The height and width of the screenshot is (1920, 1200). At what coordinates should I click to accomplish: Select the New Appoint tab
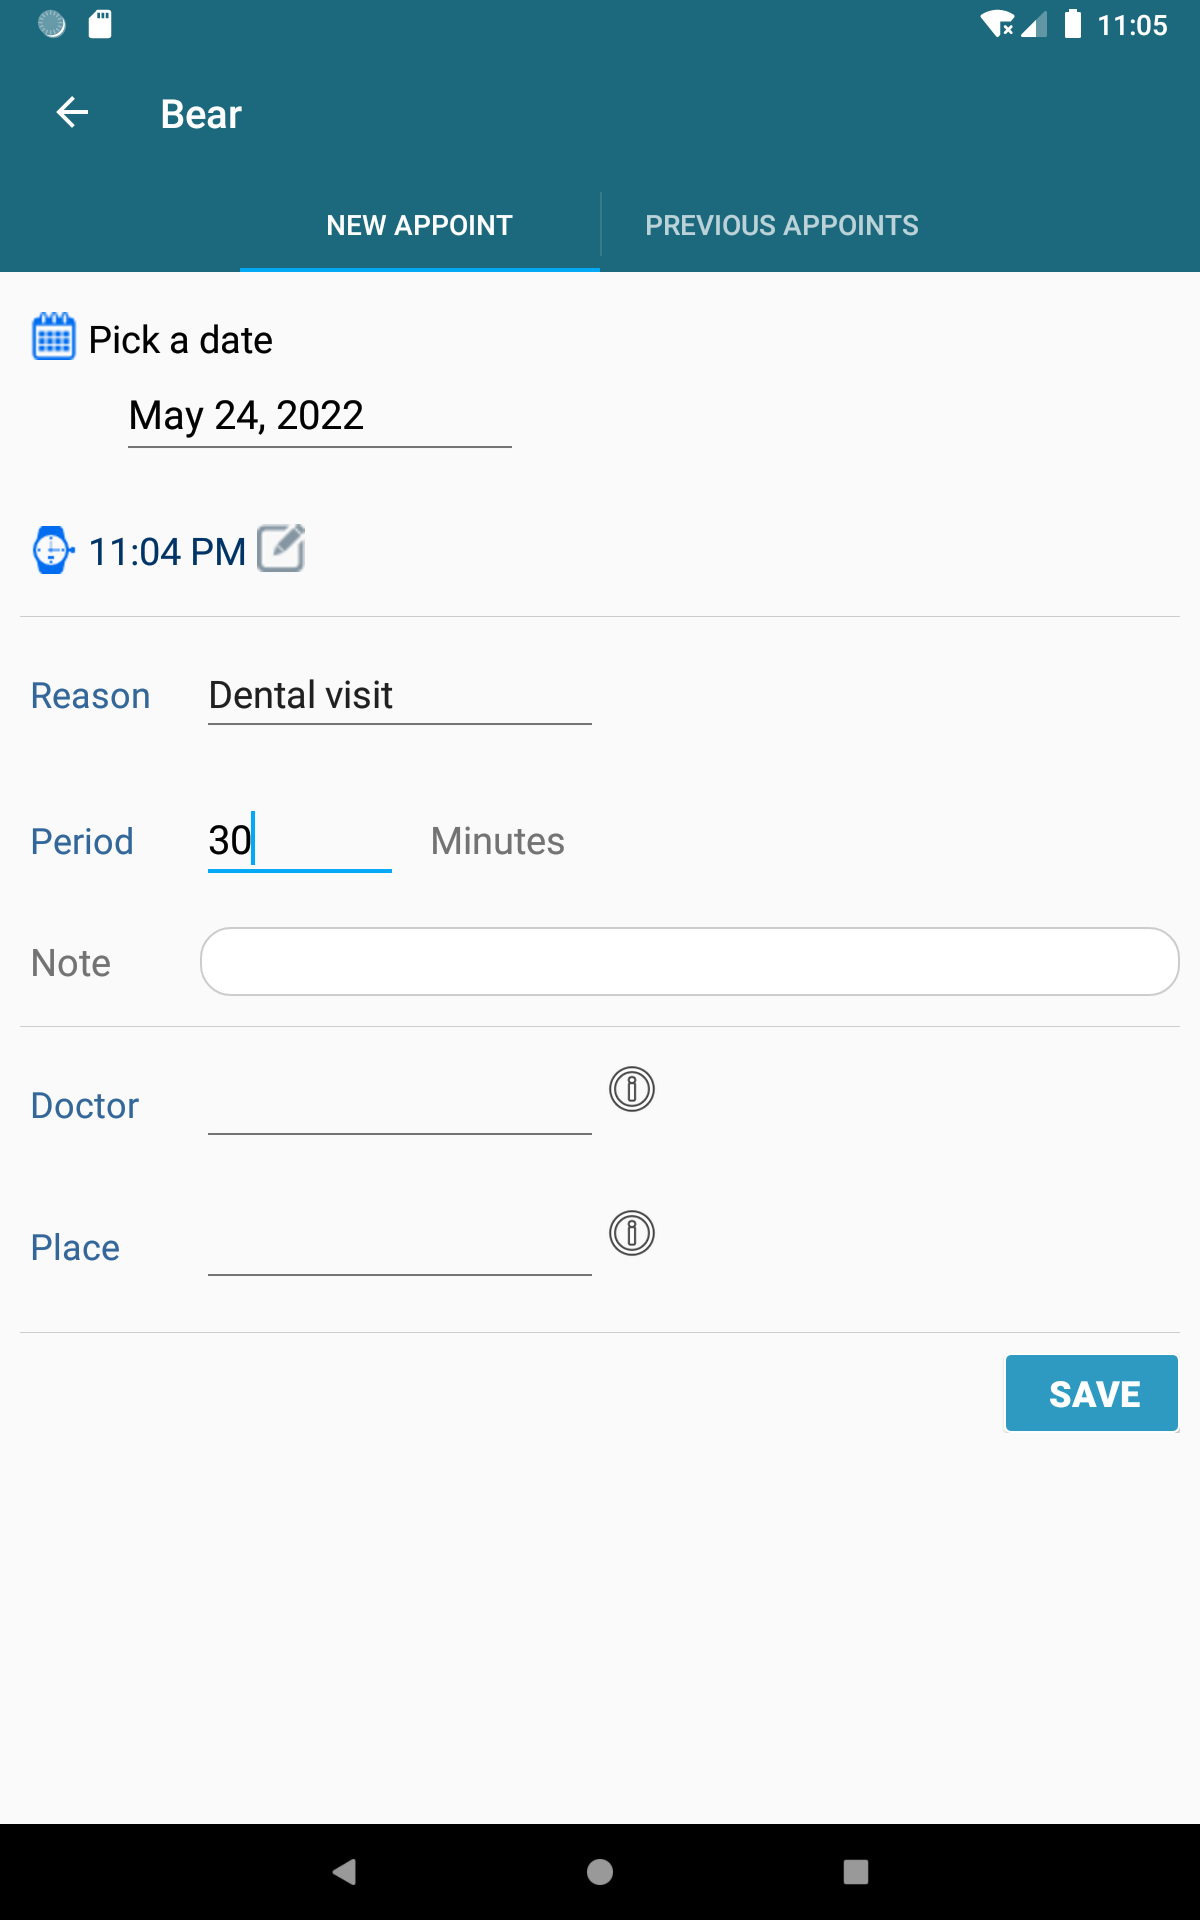(x=420, y=226)
